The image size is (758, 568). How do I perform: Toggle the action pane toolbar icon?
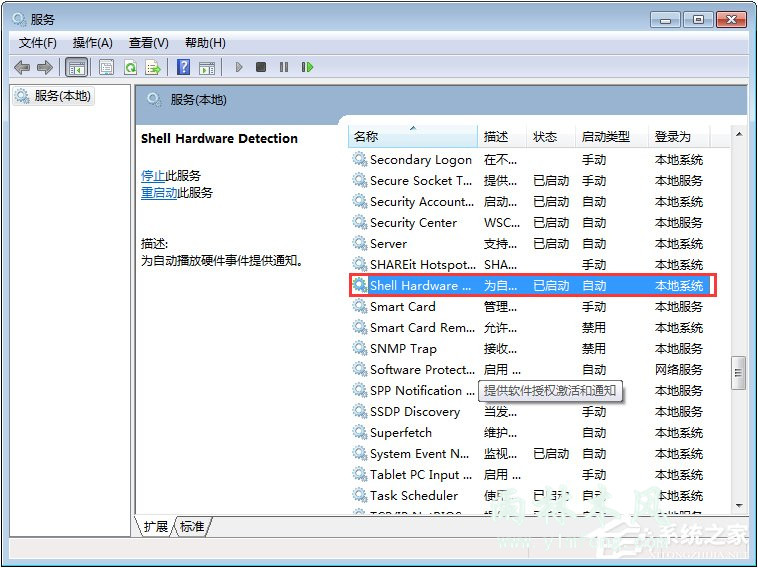pos(207,68)
